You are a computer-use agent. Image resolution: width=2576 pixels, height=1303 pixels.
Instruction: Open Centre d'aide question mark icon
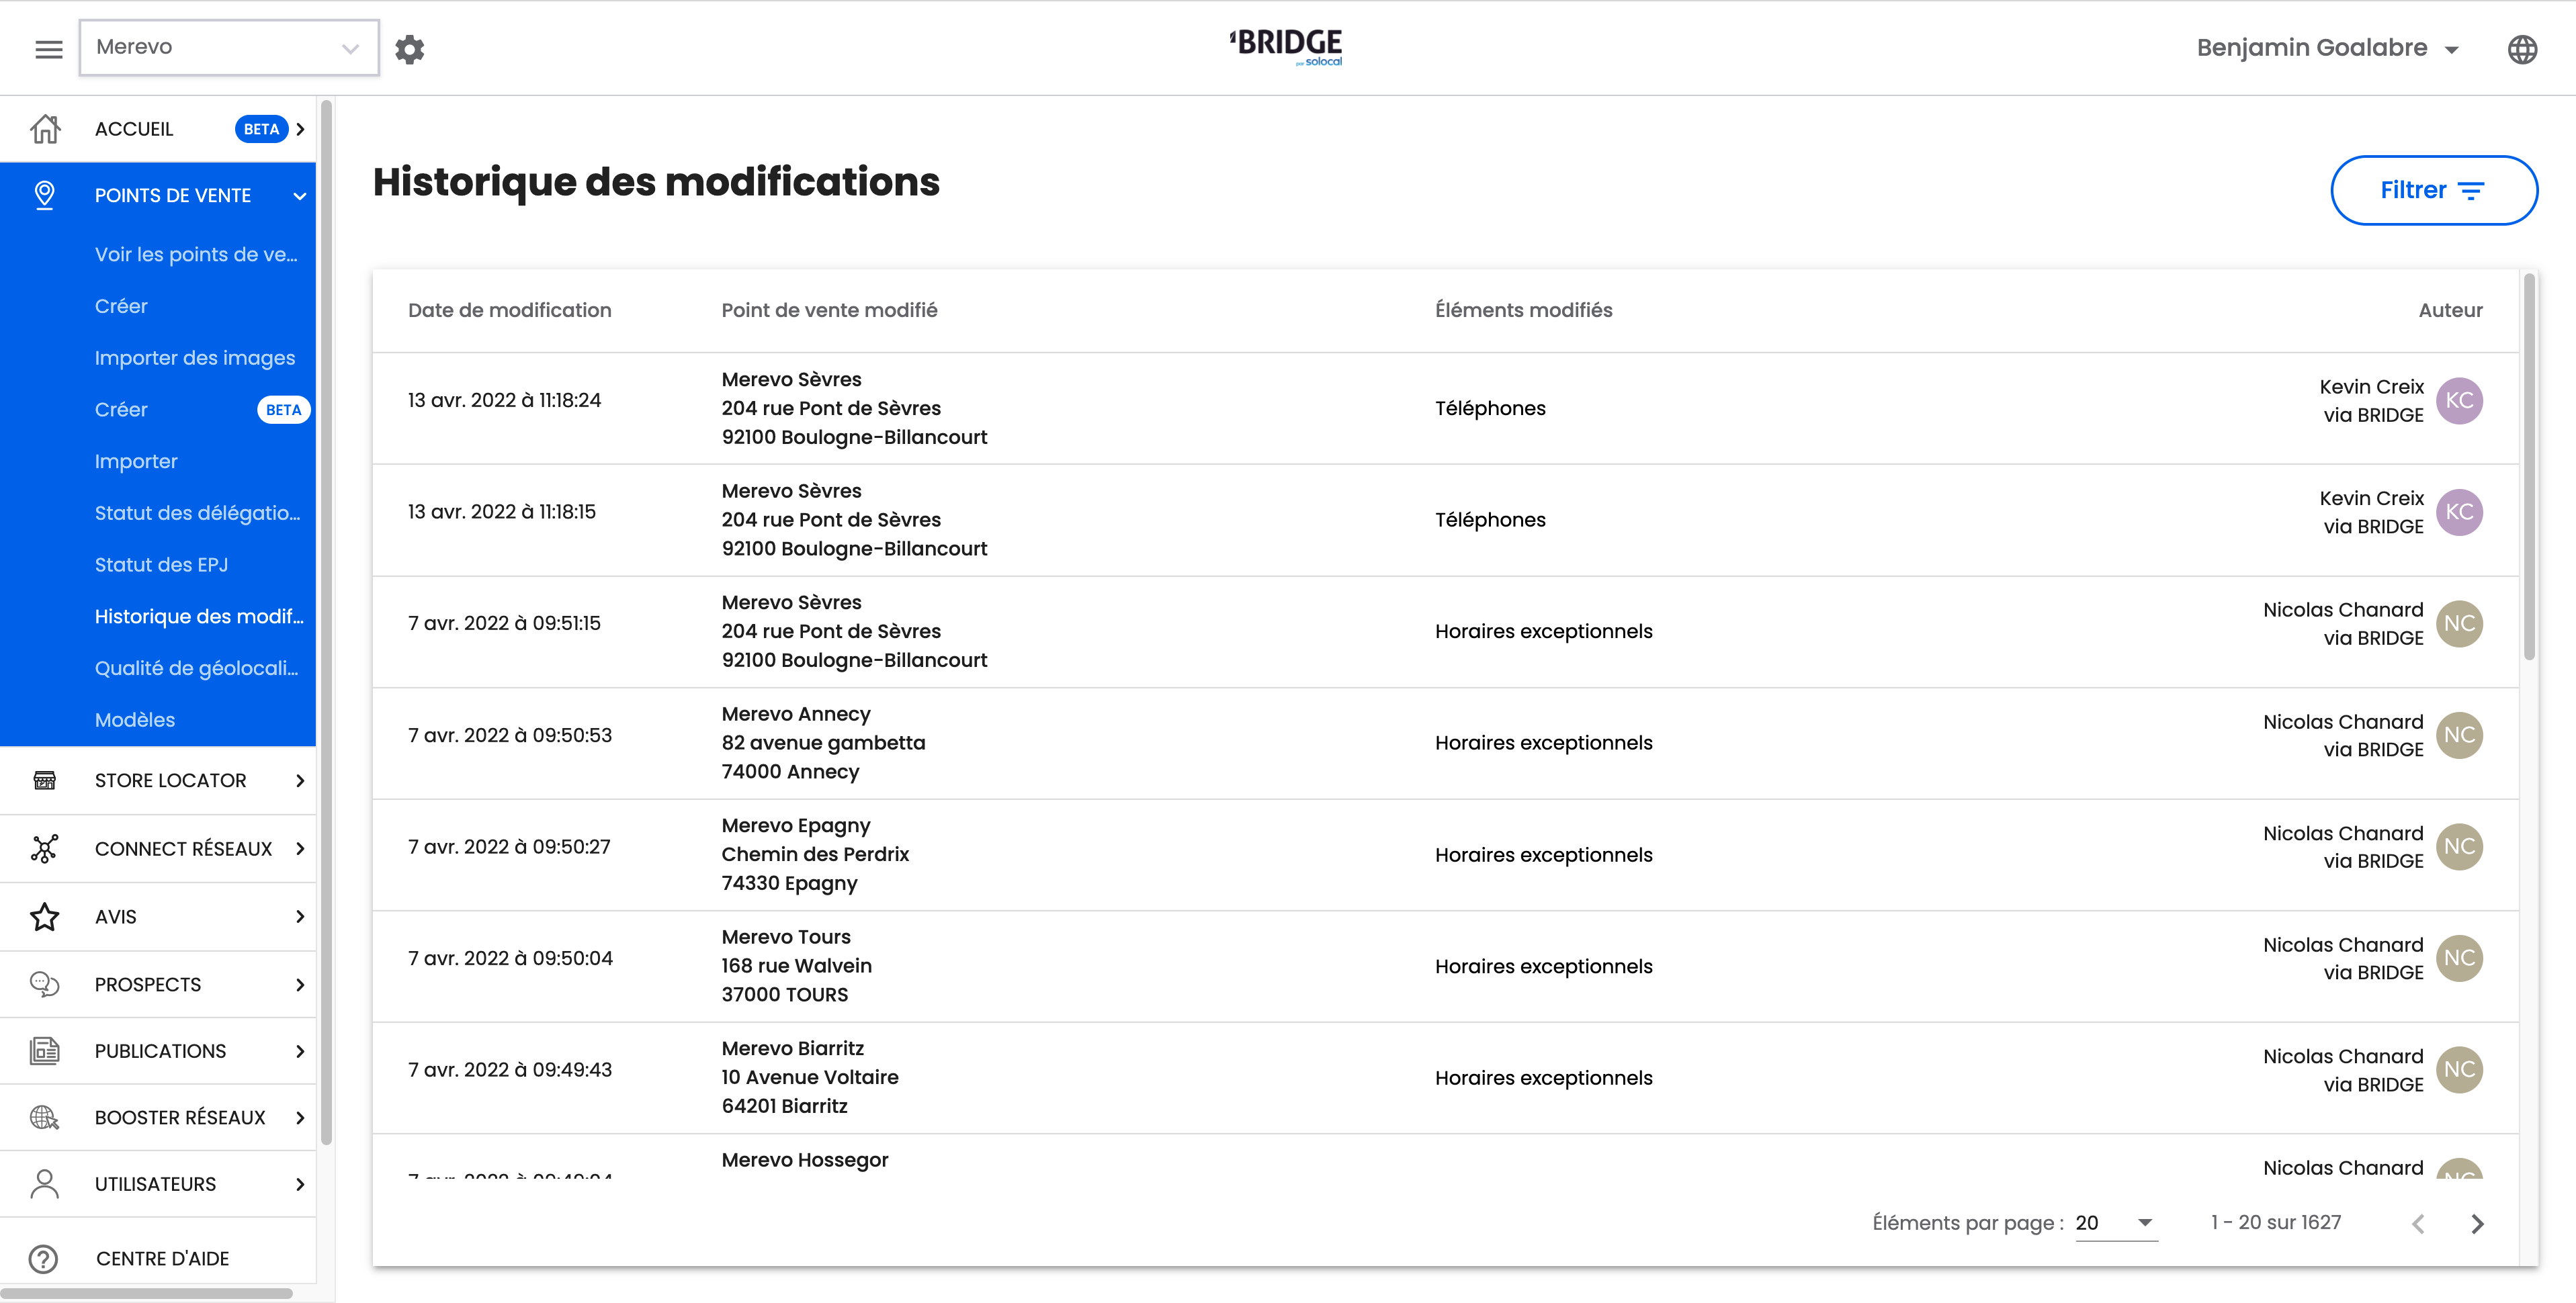click(x=44, y=1258)
